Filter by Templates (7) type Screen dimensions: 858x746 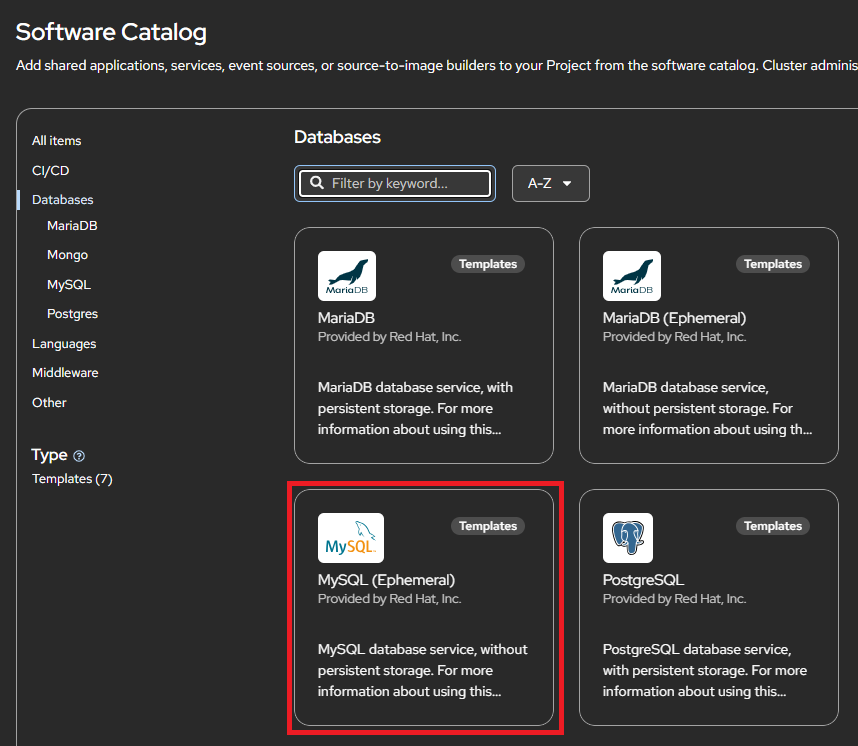pyautogui.click(x=72, y=479)
